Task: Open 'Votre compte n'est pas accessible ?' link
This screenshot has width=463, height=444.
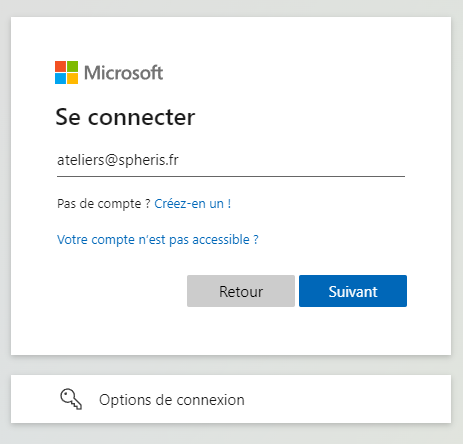Action: click(x=158, y=240)
